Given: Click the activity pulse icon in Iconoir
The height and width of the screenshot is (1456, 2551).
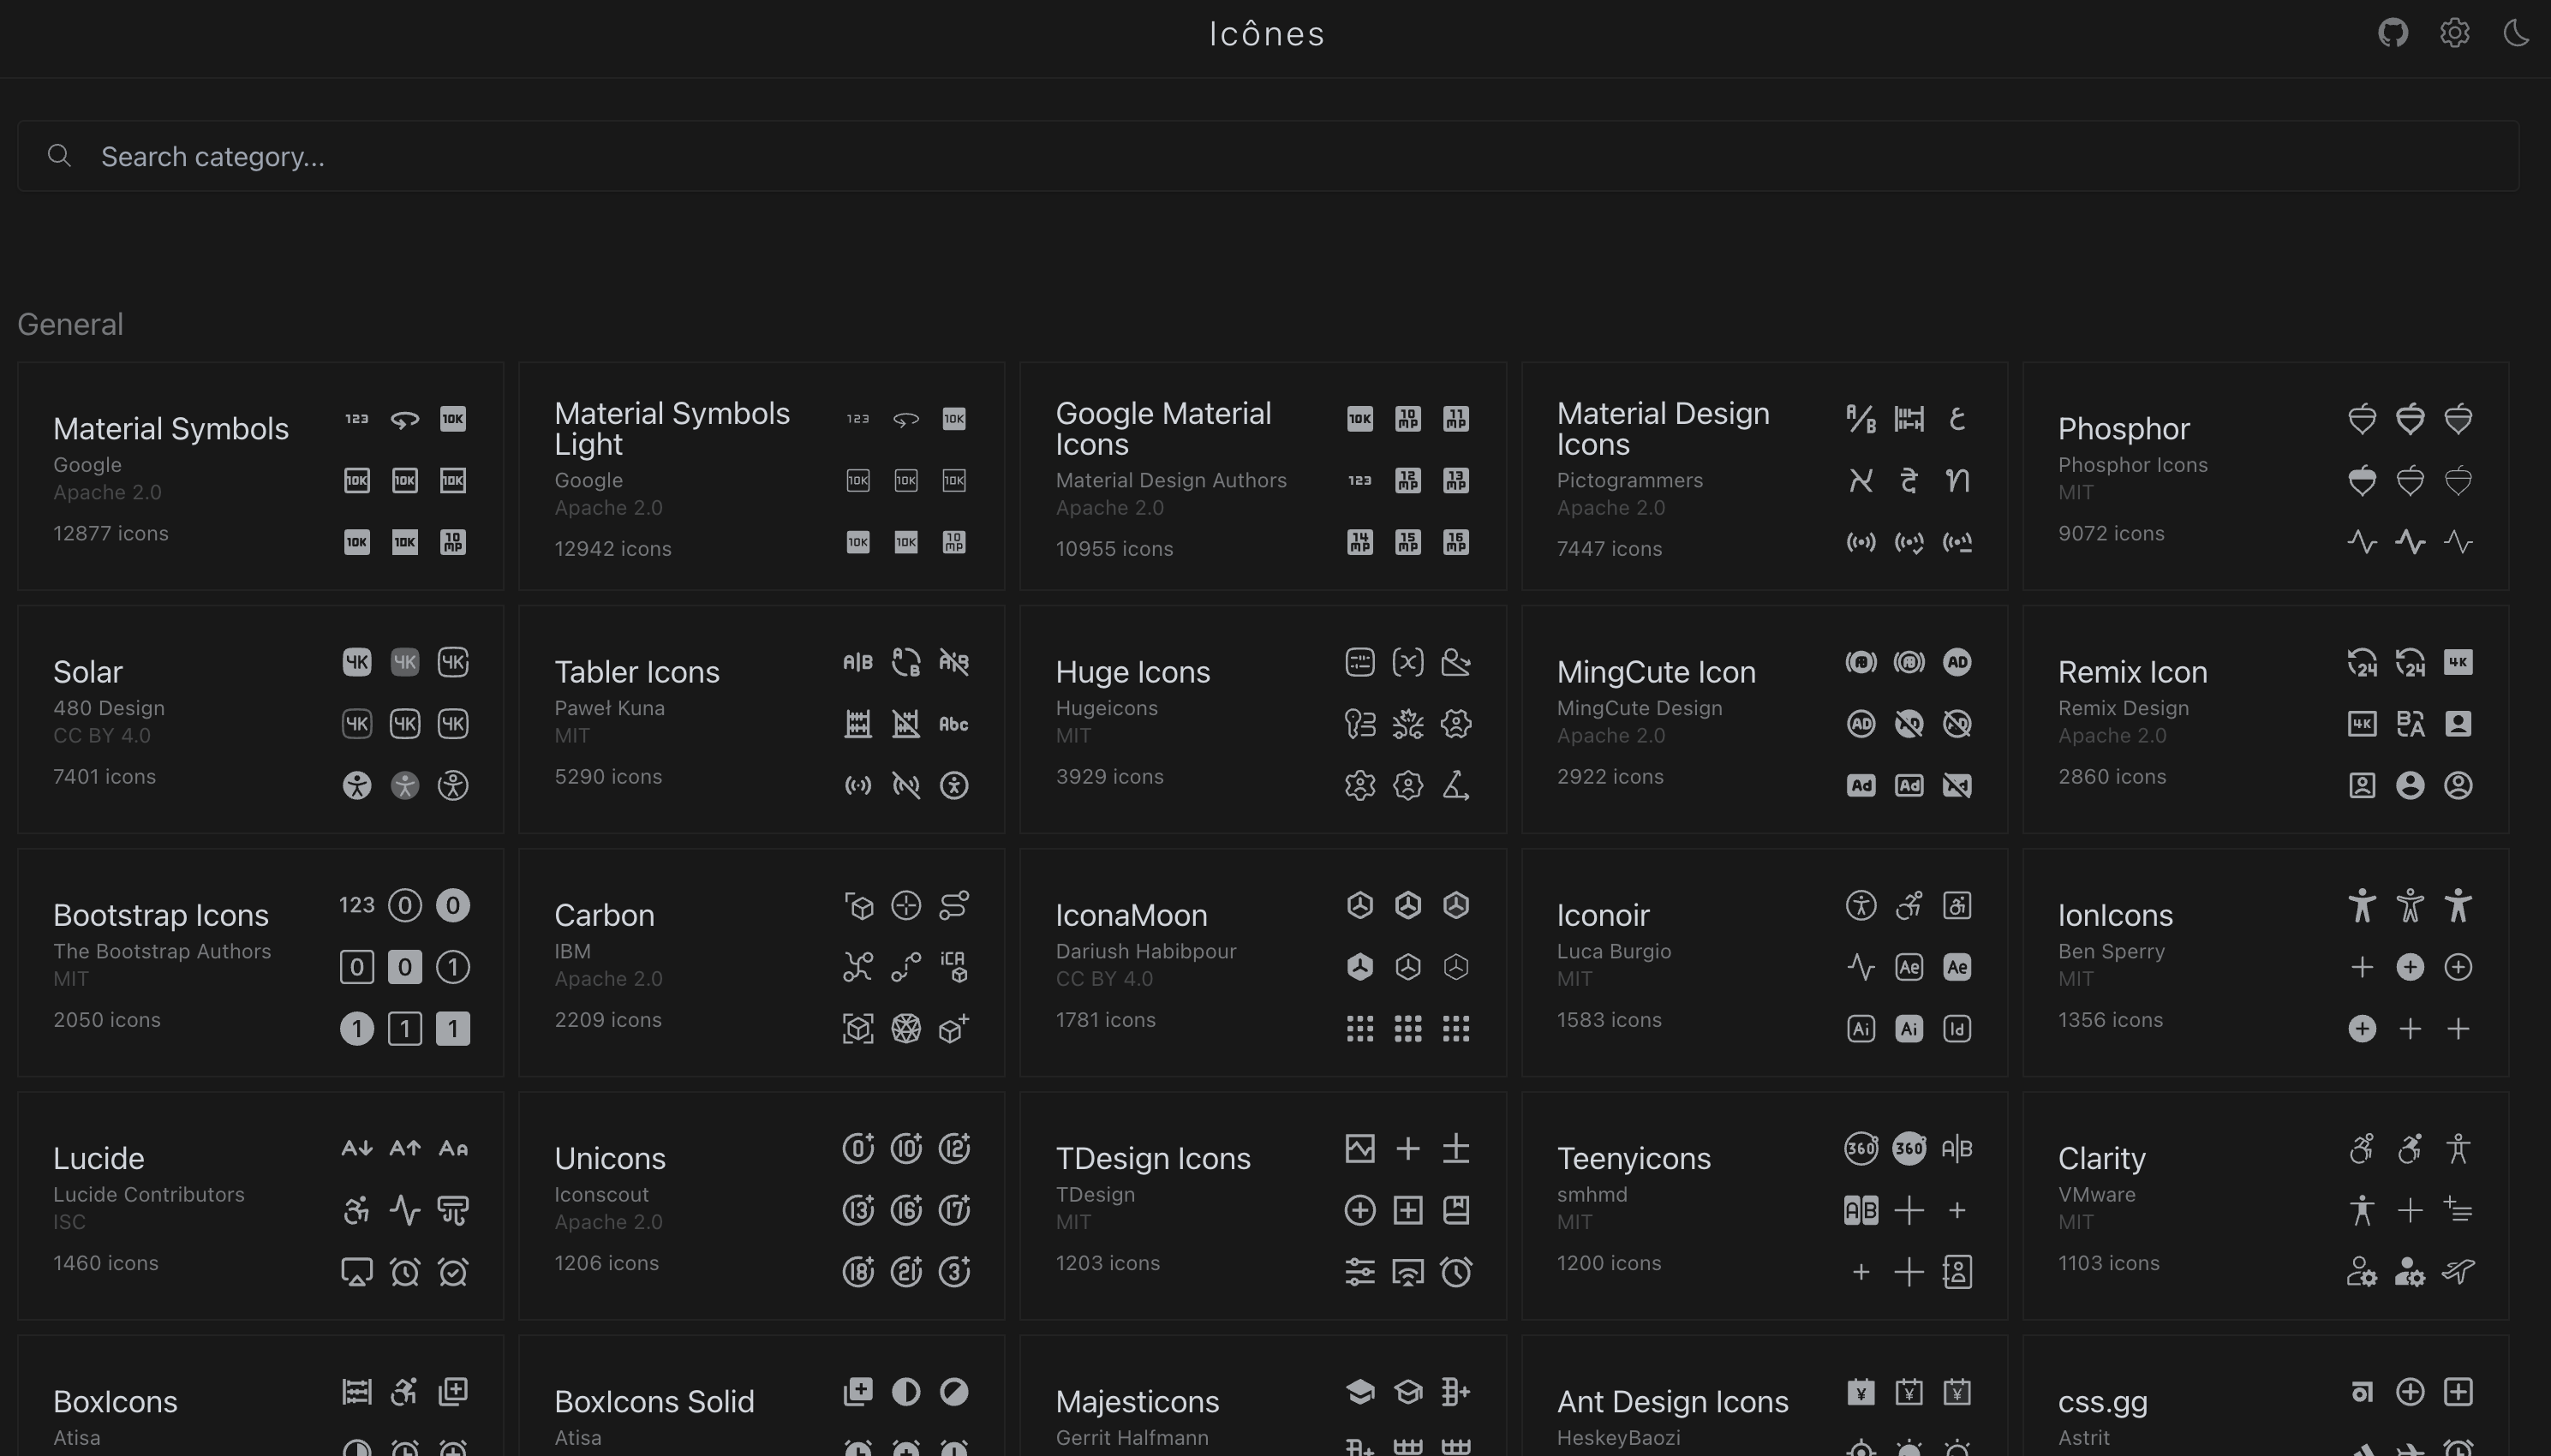Looking at the screenshot, I should coord(1861,967).
